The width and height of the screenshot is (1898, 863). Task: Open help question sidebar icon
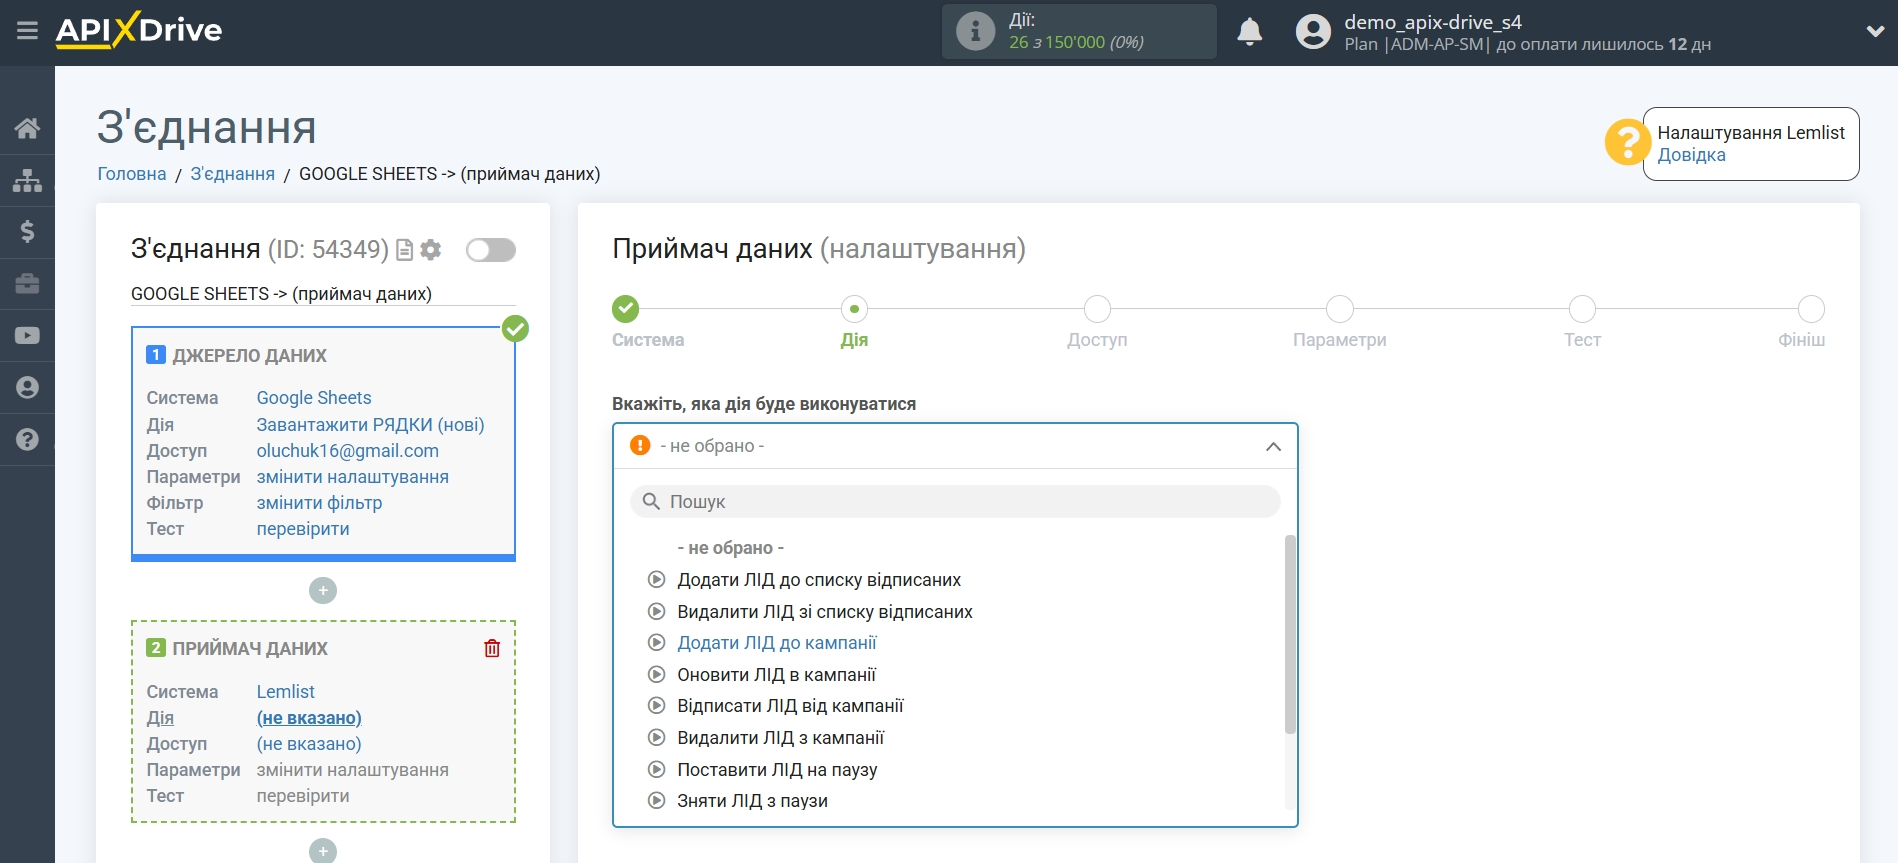point(27,439)
